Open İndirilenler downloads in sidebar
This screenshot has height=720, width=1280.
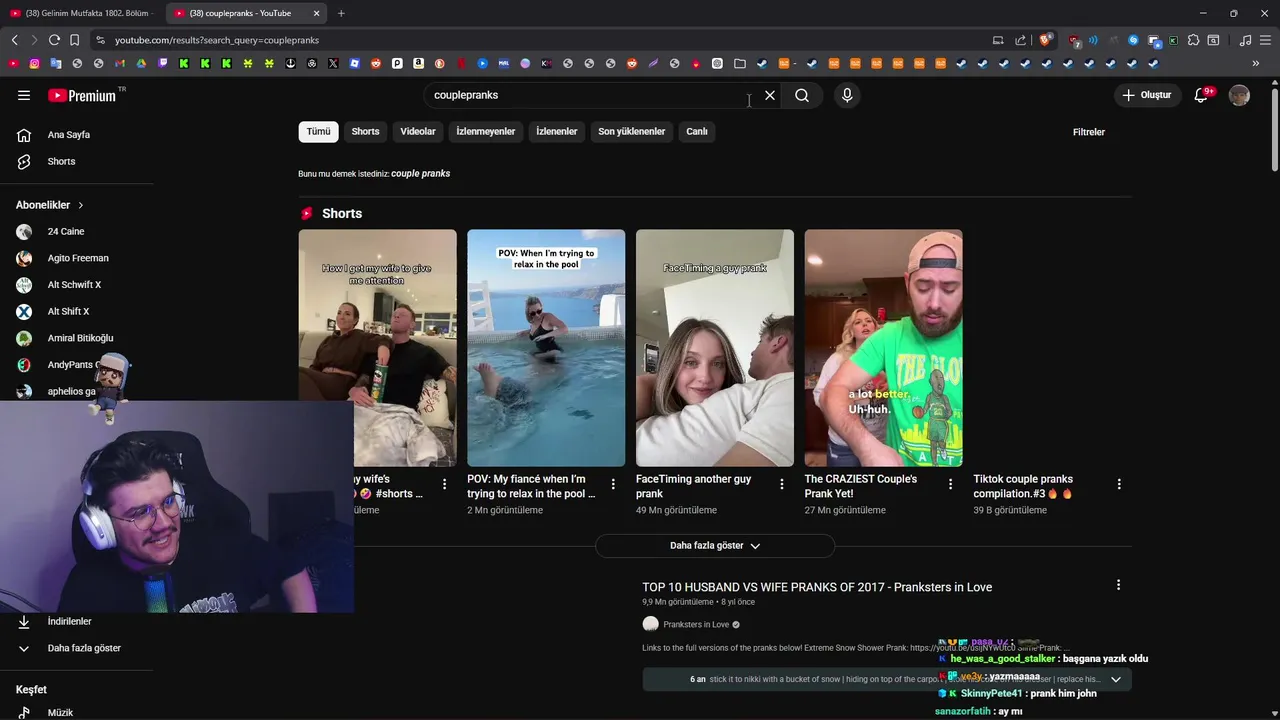click(x=69, y=621)
